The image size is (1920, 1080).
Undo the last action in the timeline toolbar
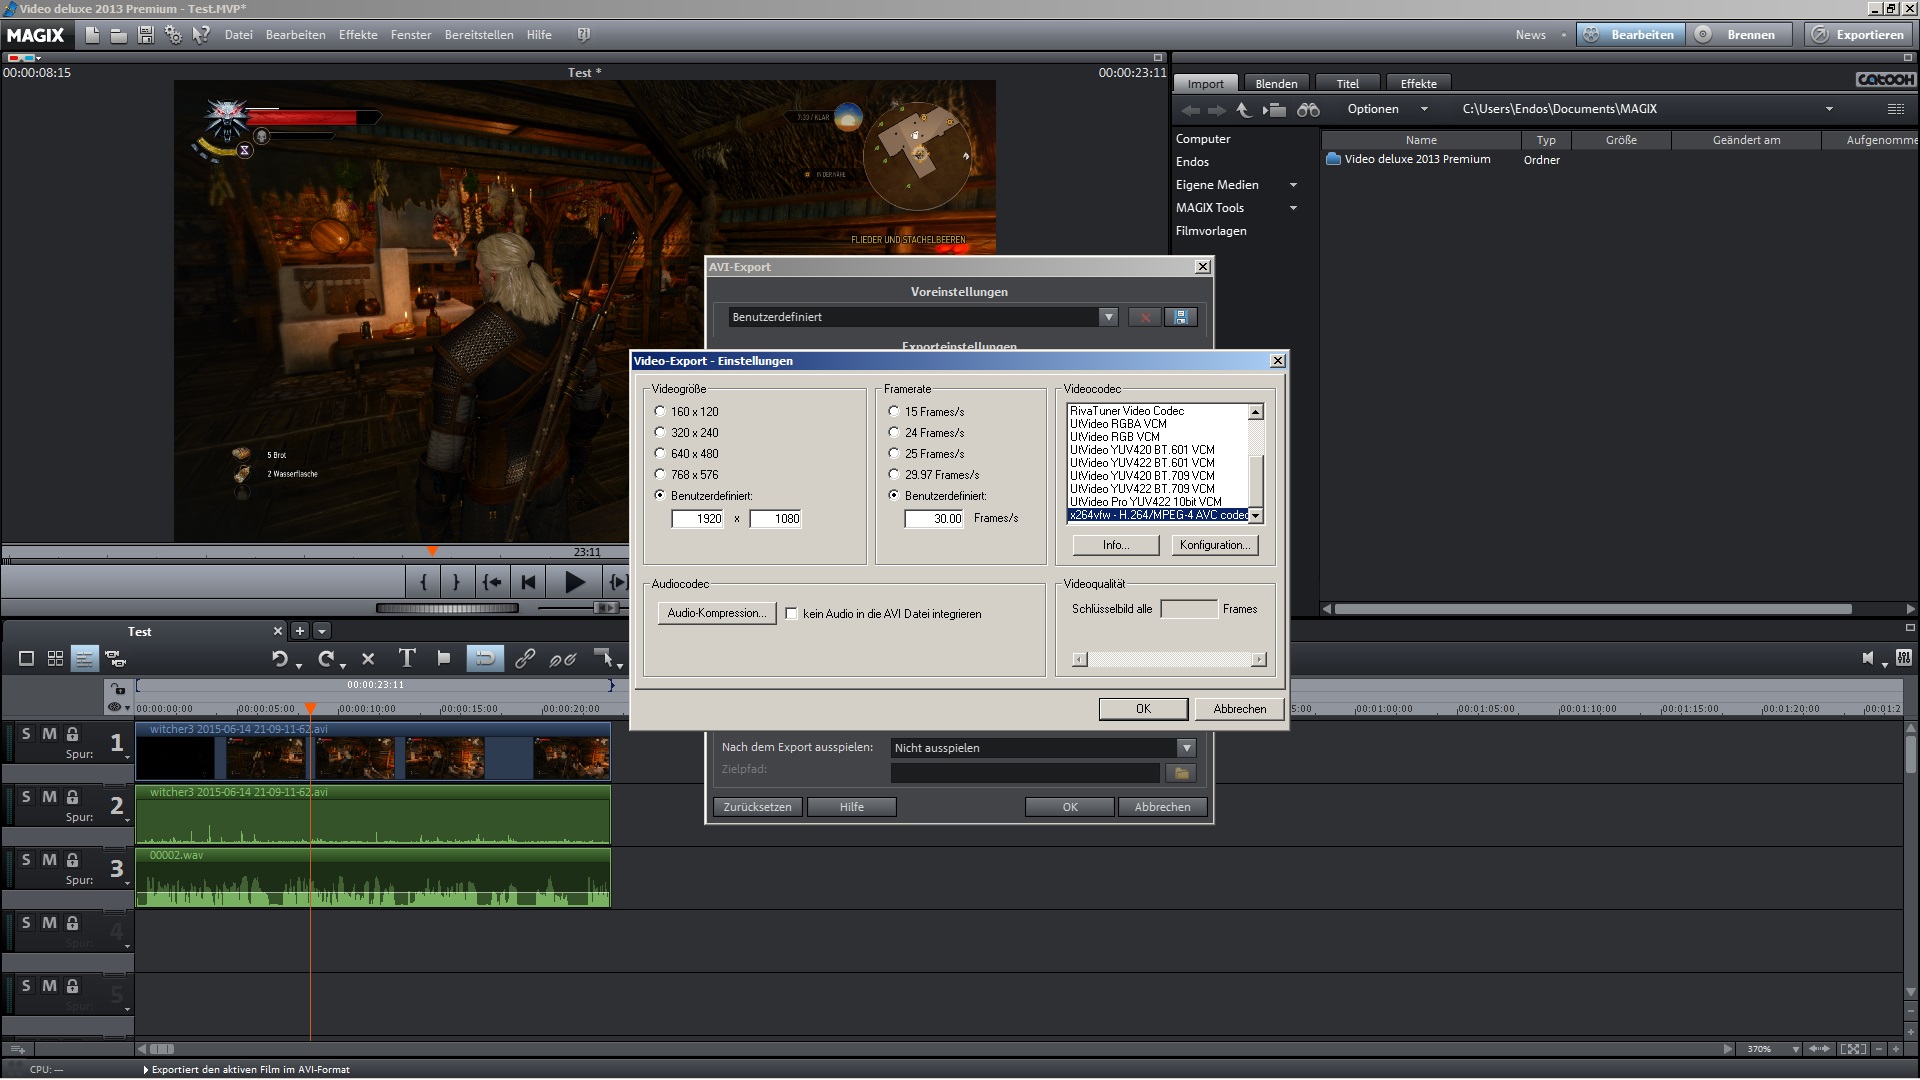click(280, 658)
